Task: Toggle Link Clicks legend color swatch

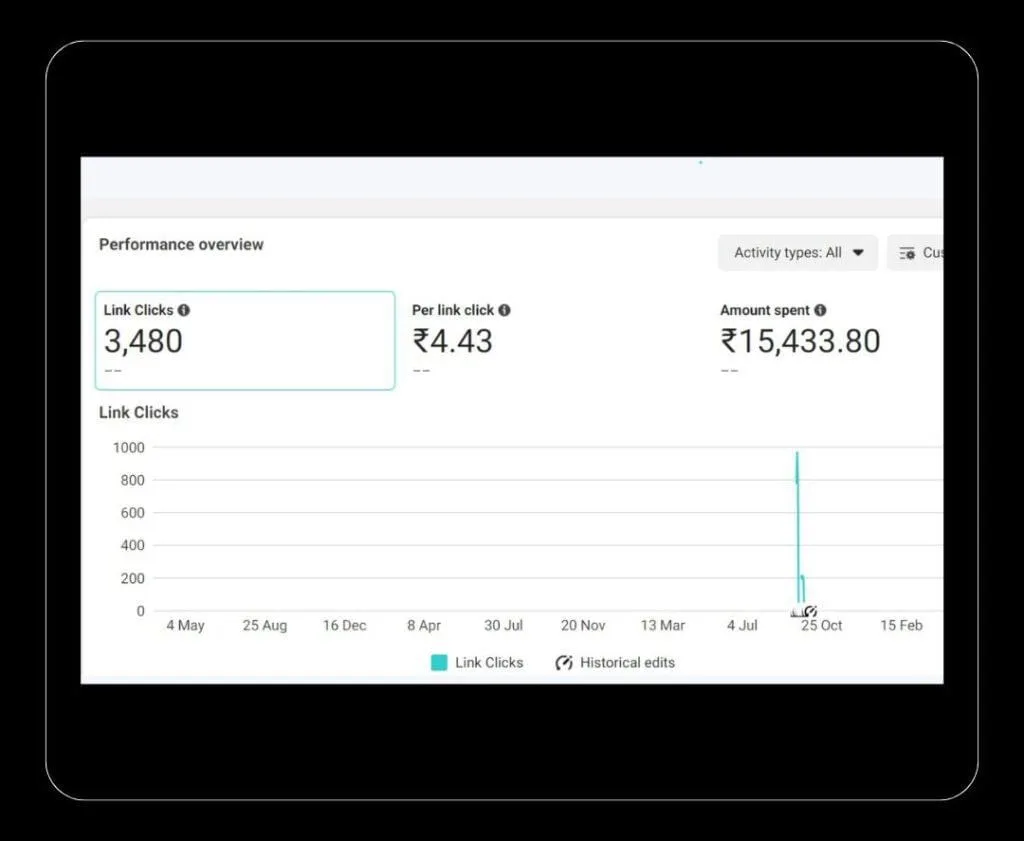Action: [x=440, y=663]
